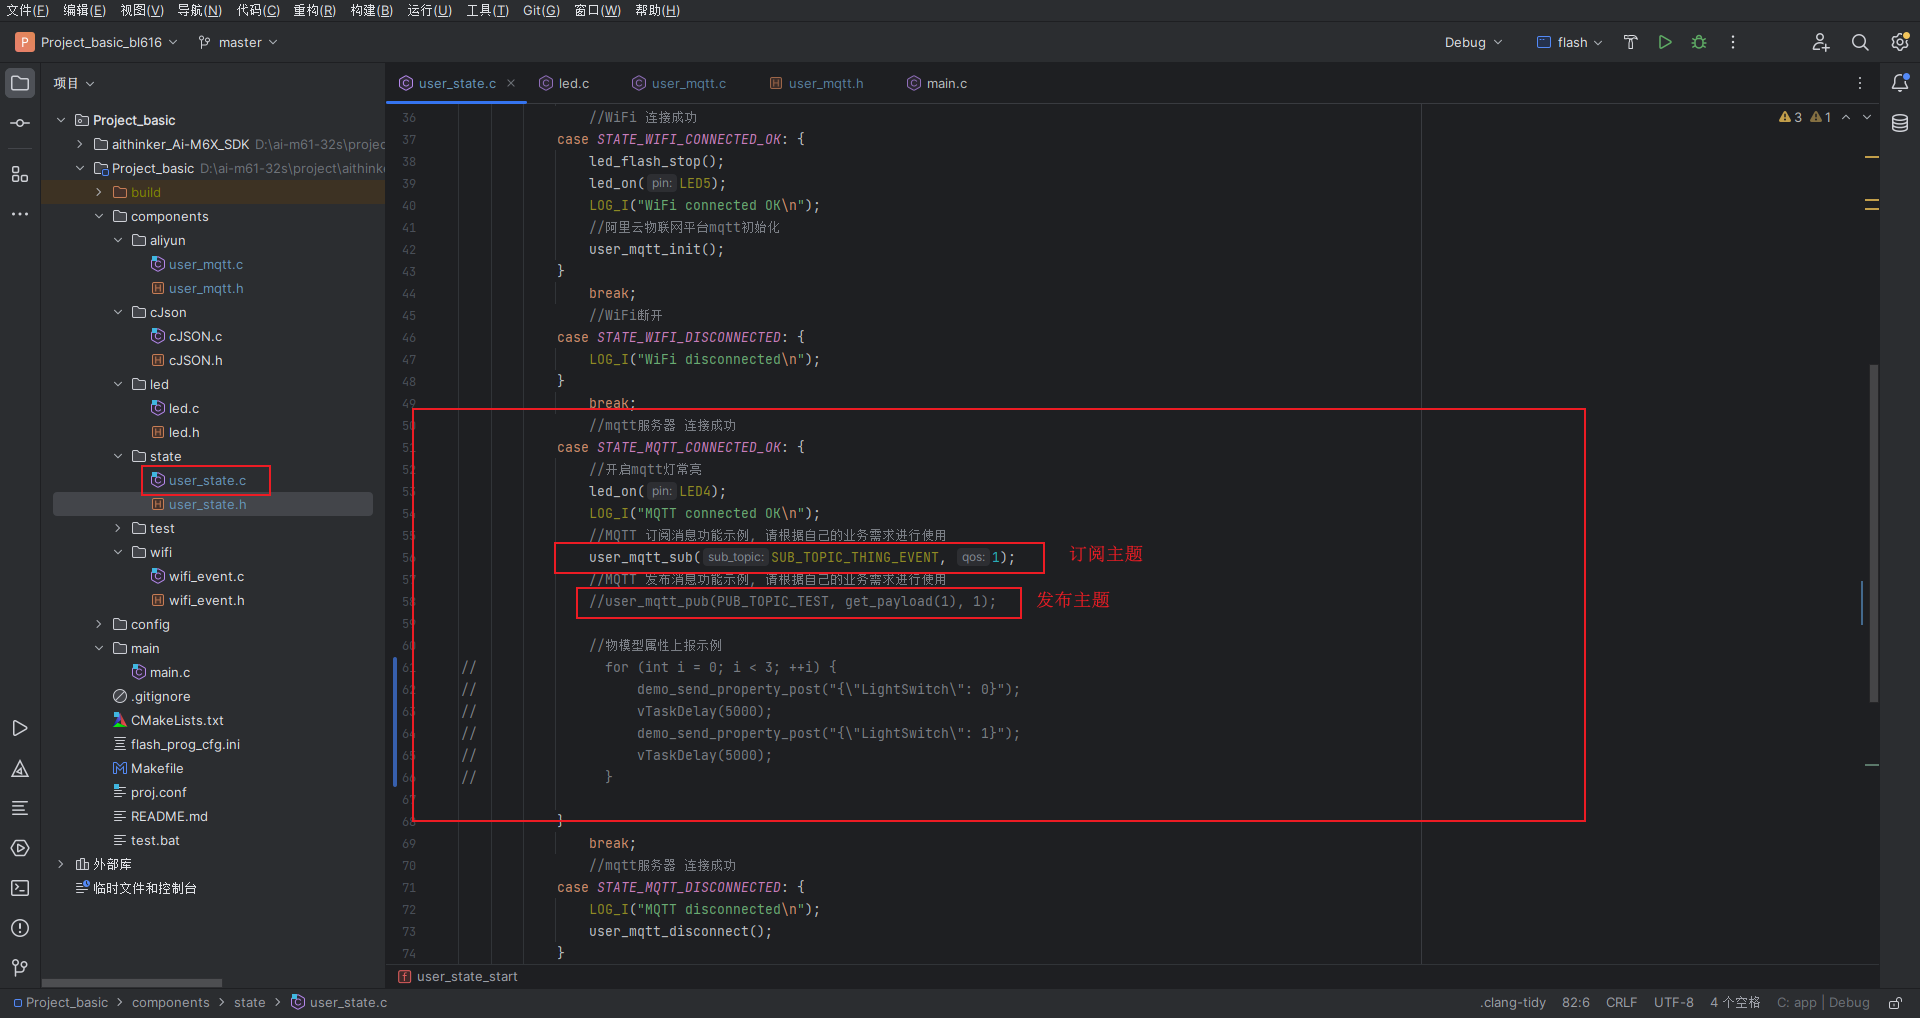Select README.md in project tree

169,816
